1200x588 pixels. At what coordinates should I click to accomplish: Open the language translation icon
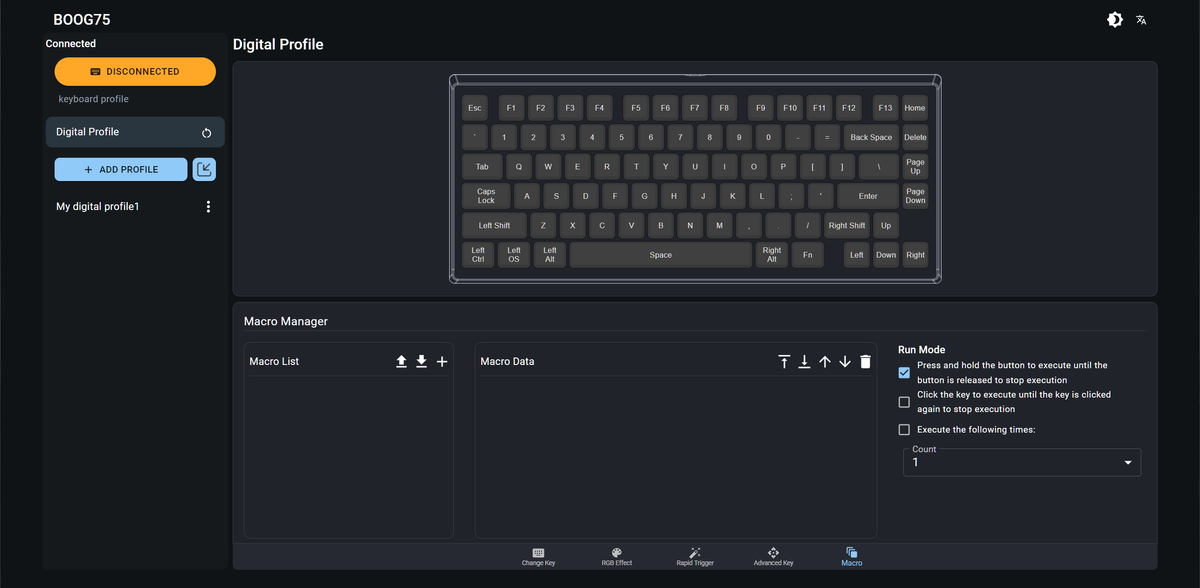[x=1141, y=20]
